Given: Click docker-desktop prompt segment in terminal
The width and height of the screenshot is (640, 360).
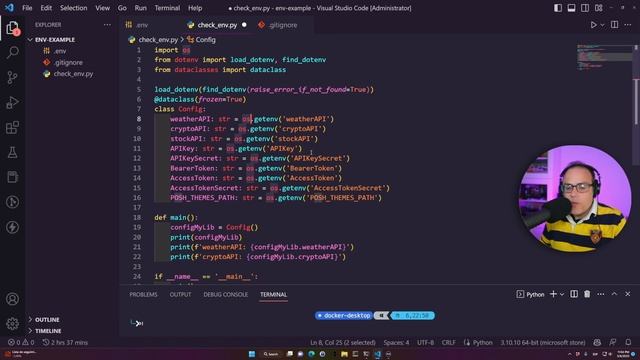Looking at the screenshot, I should pos(344,316).
